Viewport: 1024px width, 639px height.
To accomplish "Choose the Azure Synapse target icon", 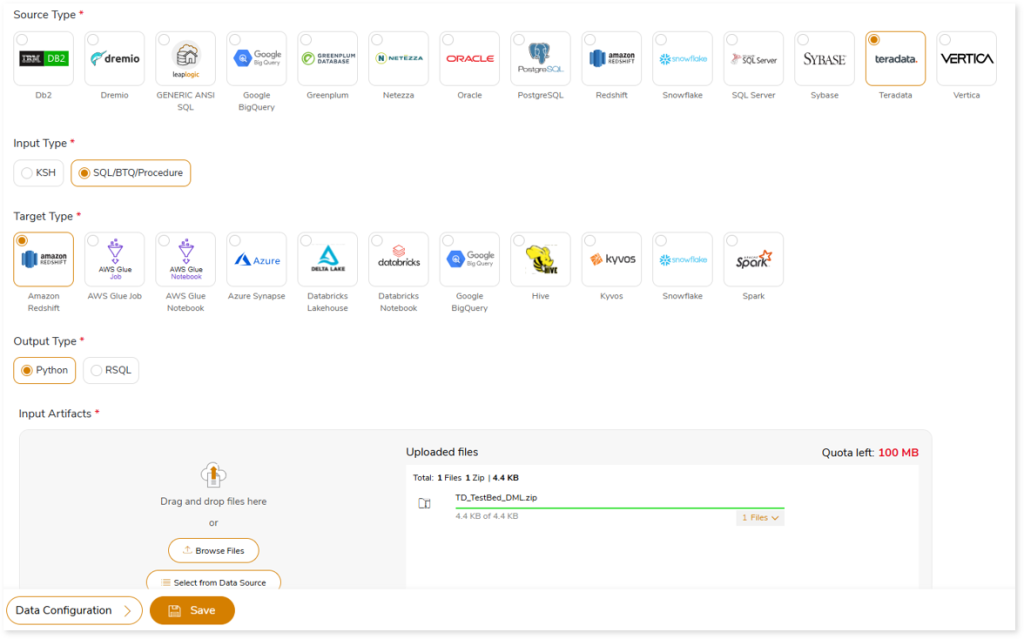I will pos(256,260).
